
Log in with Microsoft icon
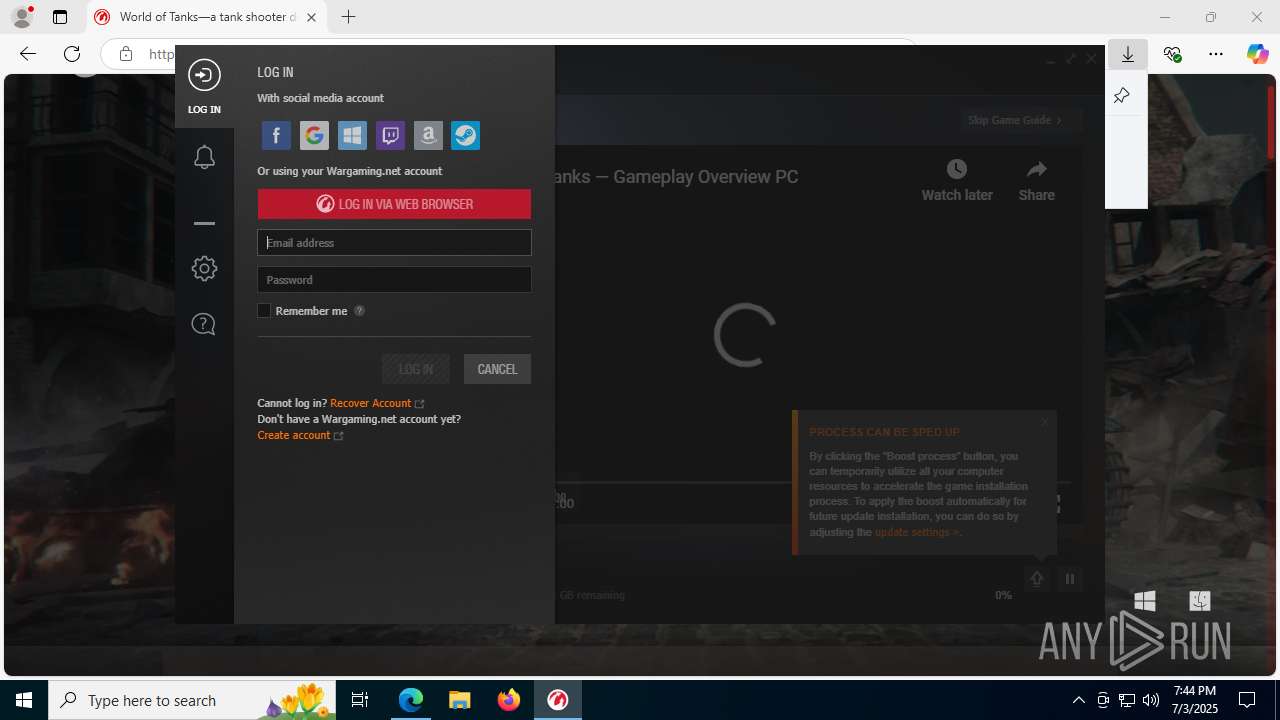point(352,135)
